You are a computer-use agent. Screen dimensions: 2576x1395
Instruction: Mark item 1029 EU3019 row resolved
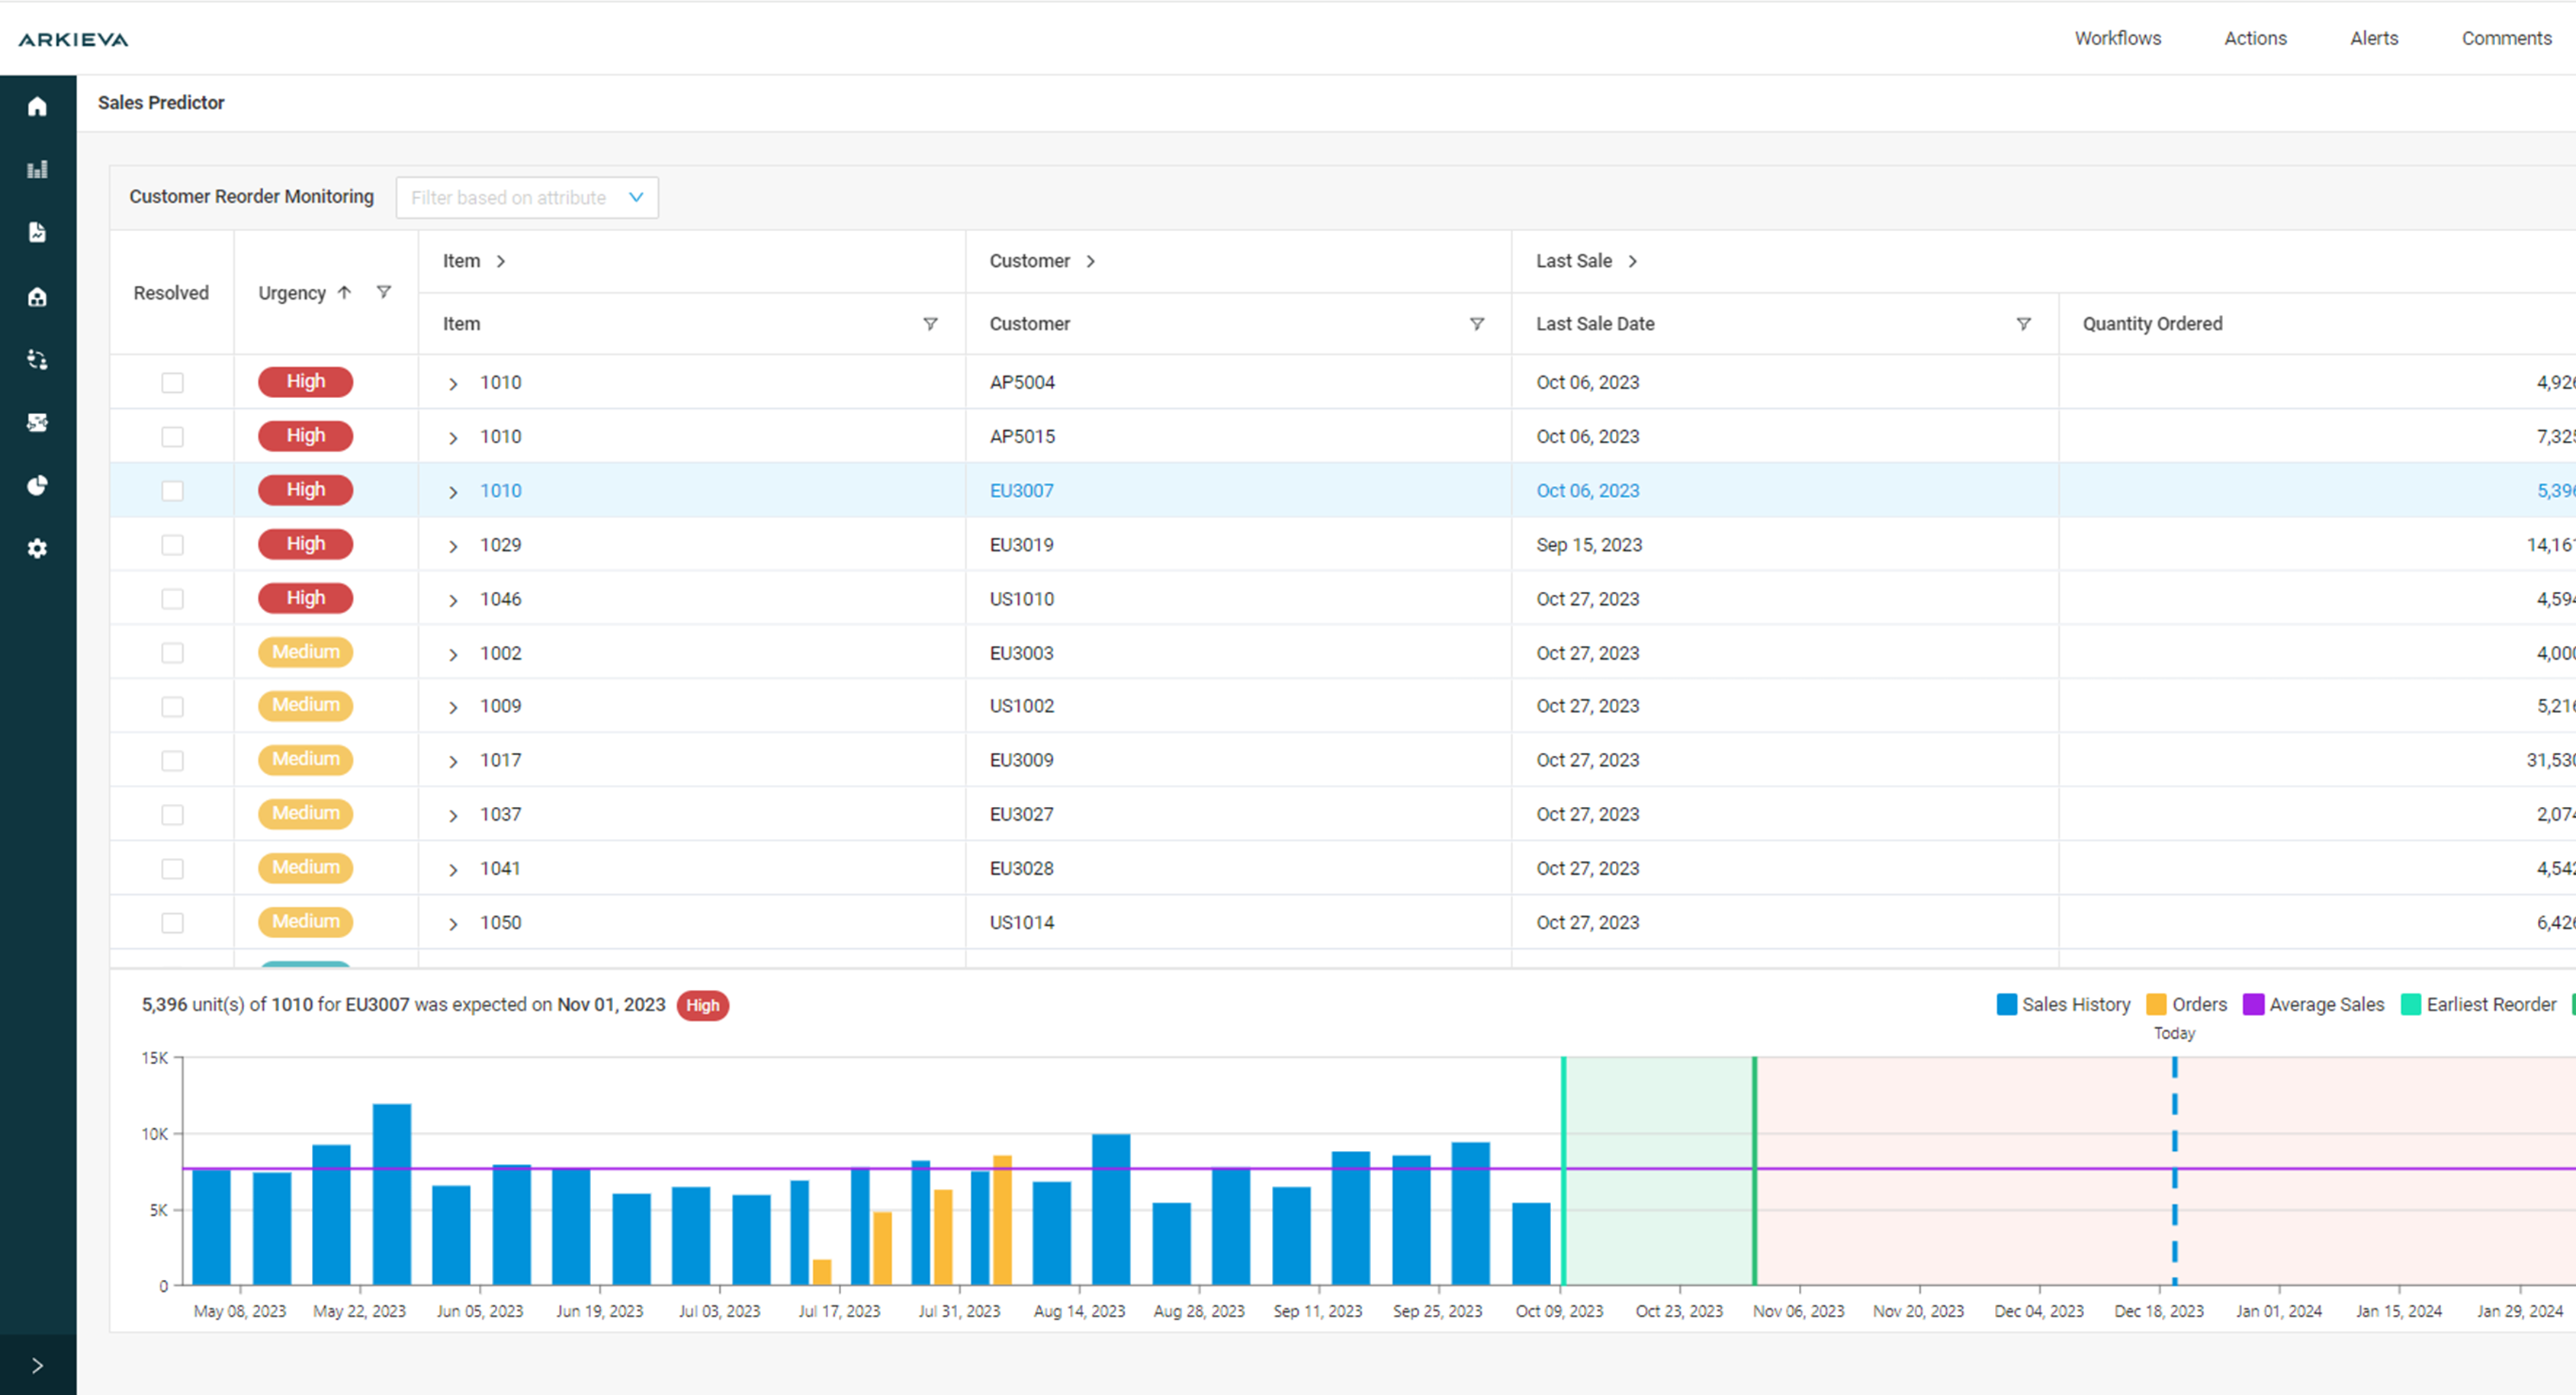(172, 545)
